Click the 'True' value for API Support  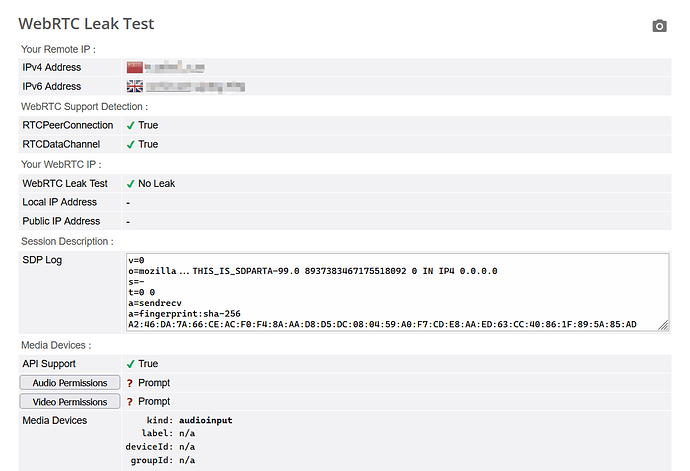coord(148,364)
